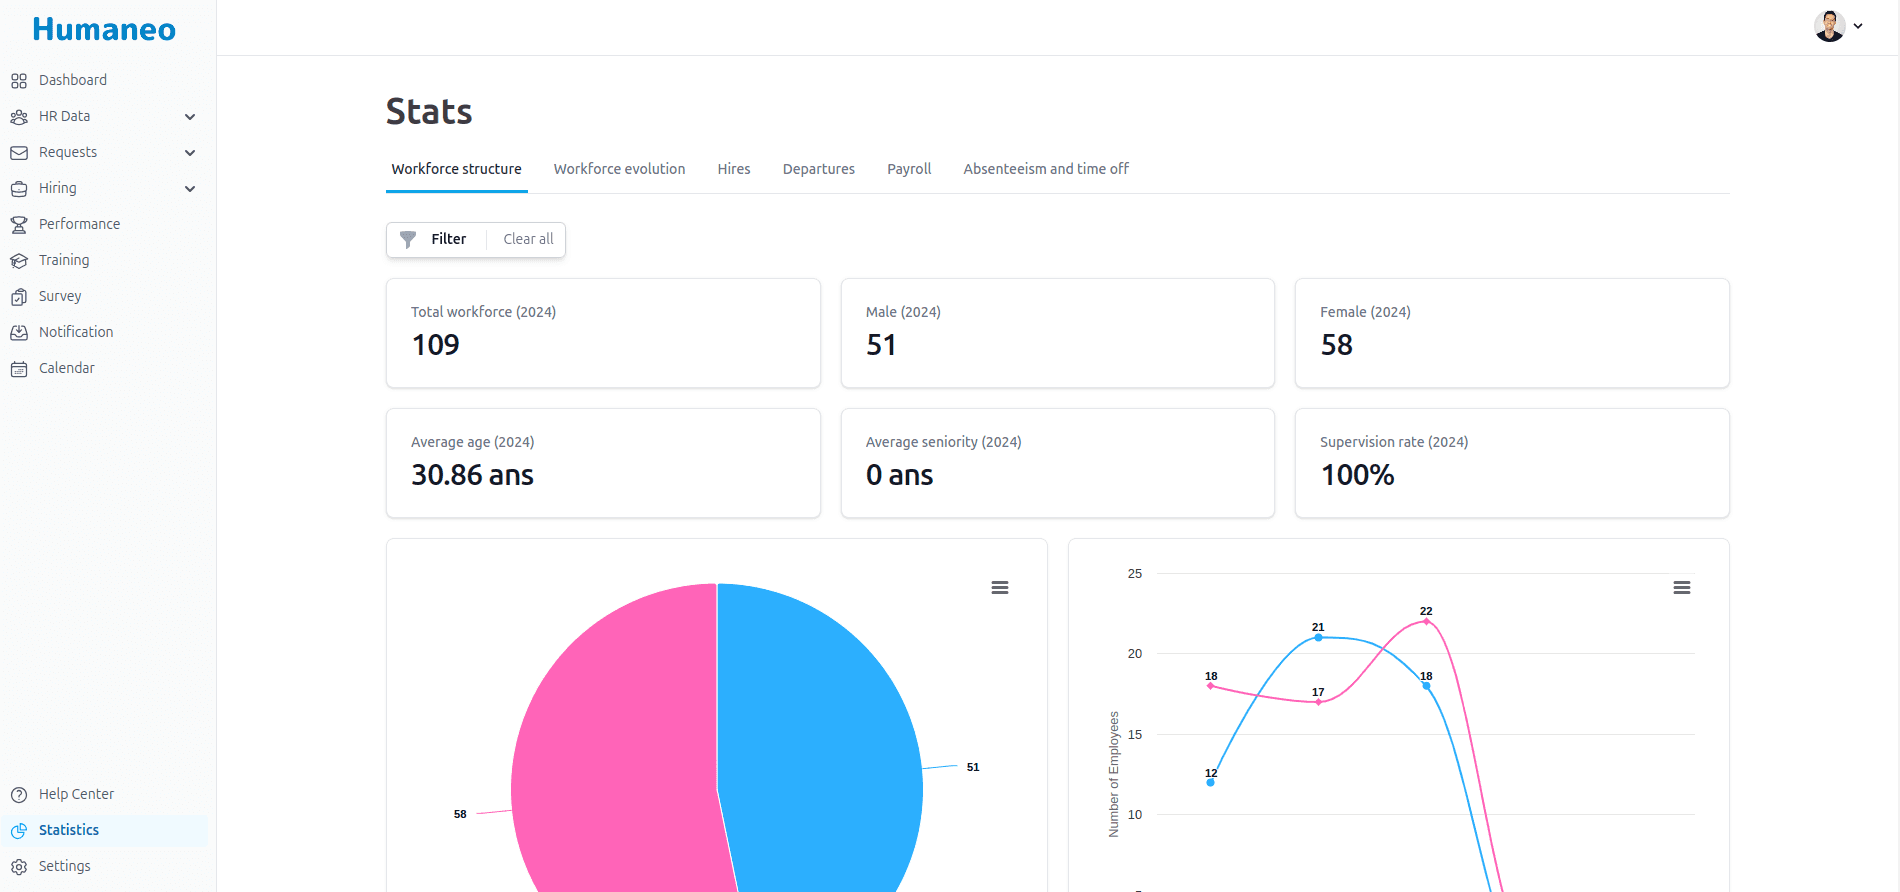Click the line chart point labeled 12
Screen dimensions: 1900x892
click(1210, 782)
